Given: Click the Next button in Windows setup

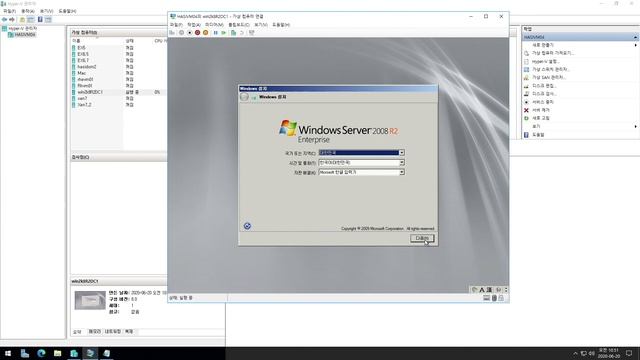Looking at the screenshot, I should [x=422, y=238].
